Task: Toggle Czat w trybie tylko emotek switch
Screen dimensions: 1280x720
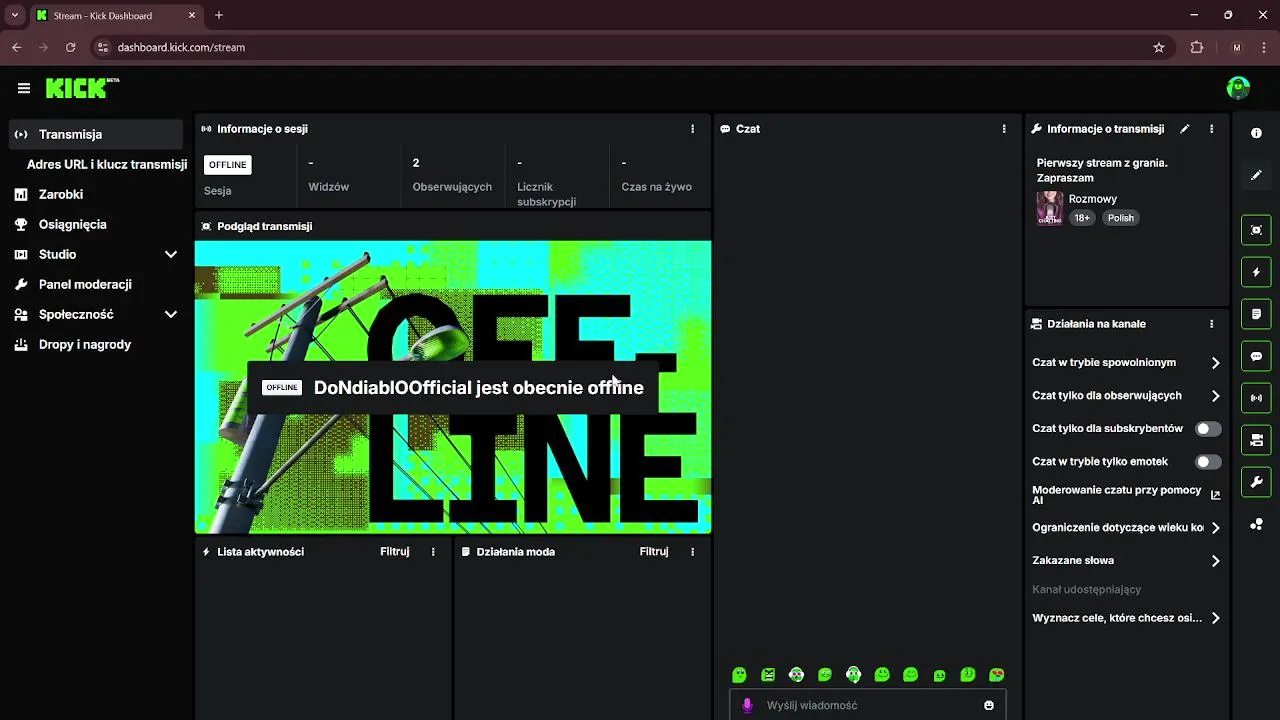Action: coord(1208,462)
